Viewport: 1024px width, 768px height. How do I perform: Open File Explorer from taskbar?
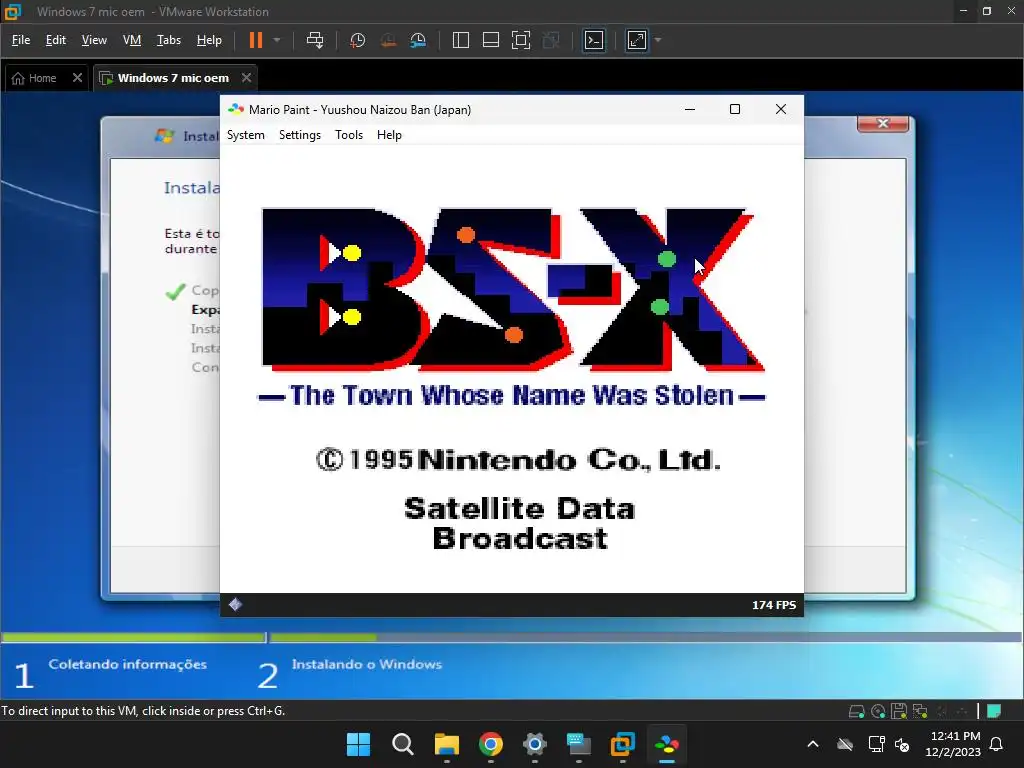point(447,744)
